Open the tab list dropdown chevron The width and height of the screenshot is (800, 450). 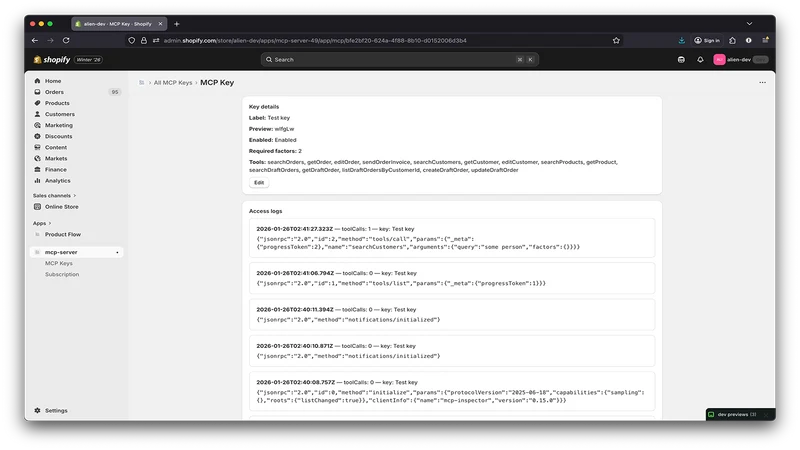click(749, 23)
